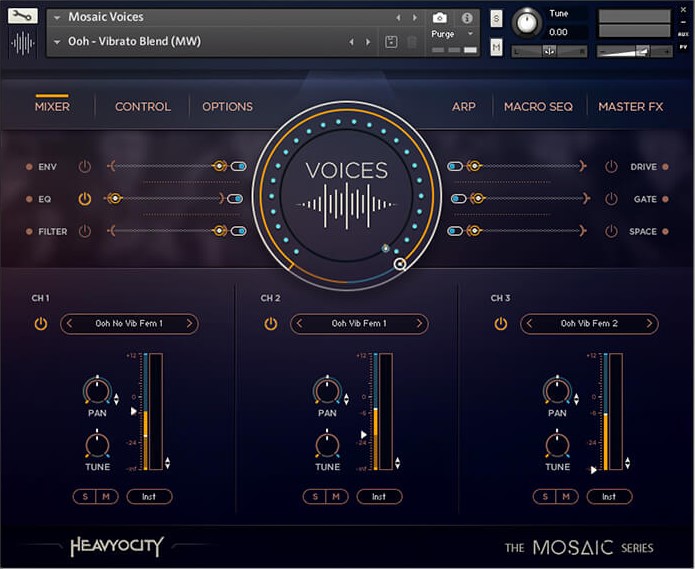This screenshot has height=569, width=695.
Task: Click the EQ macro range slider handle
Action: tap(115, 198)
